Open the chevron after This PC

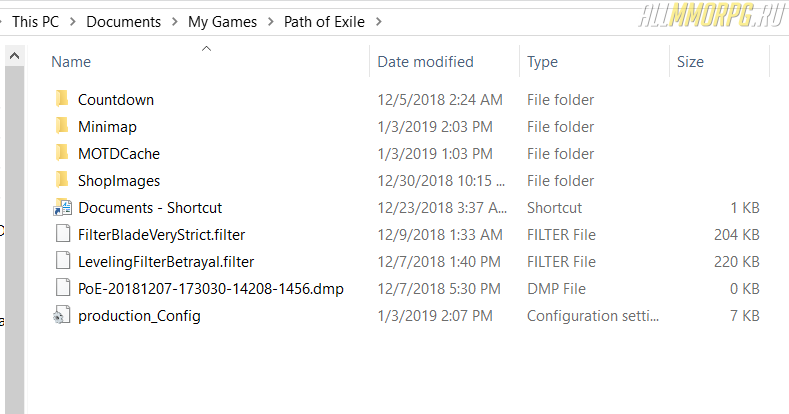(73, 22)
